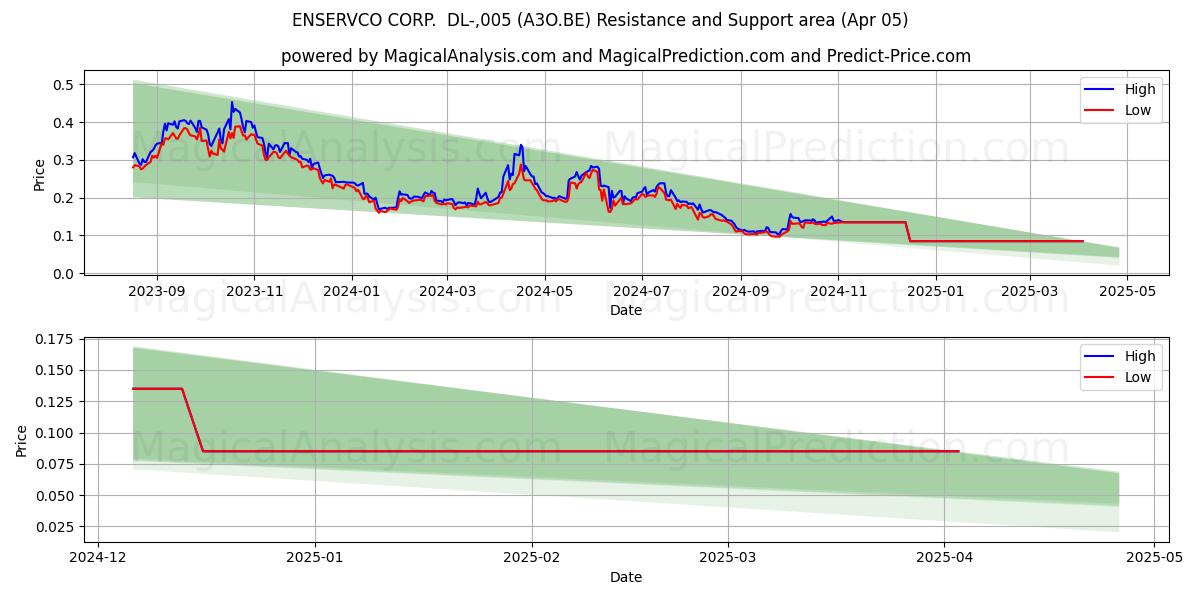Image resolution: width=1200 pixels, height=600 pixels.
Task: Click the '2024-09' x-axis label
Action: [741, 291]
